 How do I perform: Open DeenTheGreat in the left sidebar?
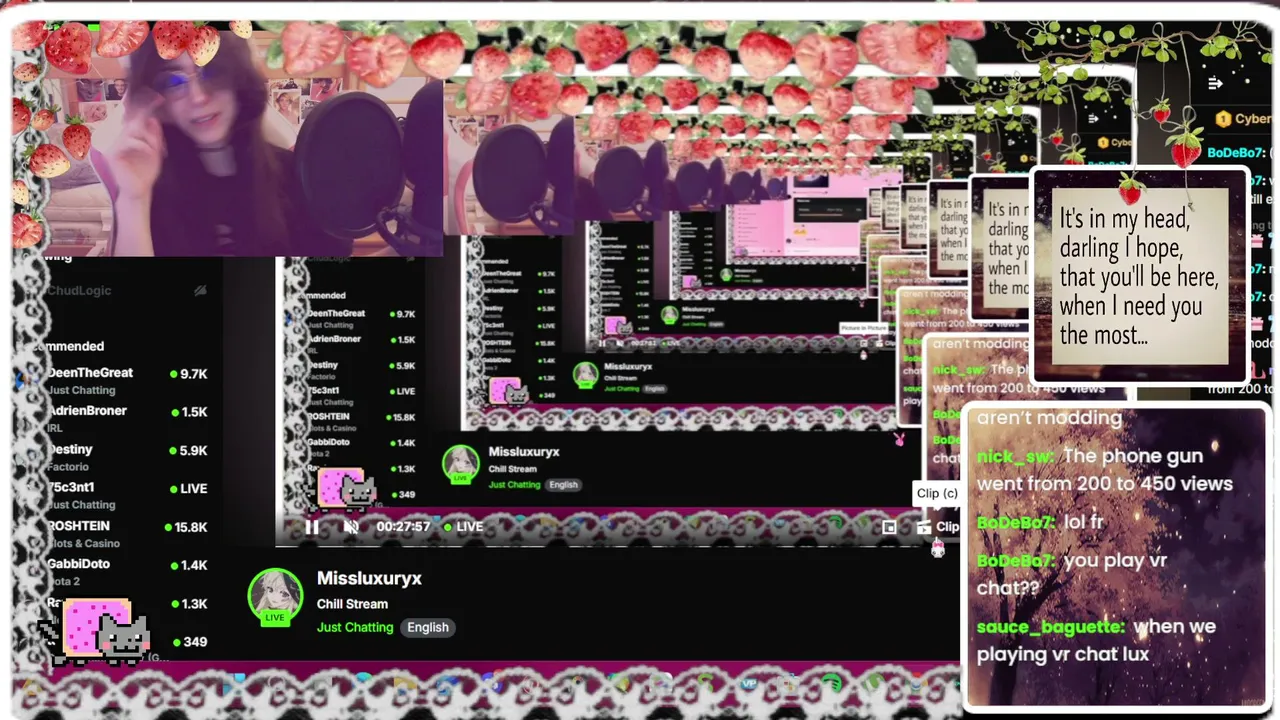(x=90, y=373)
